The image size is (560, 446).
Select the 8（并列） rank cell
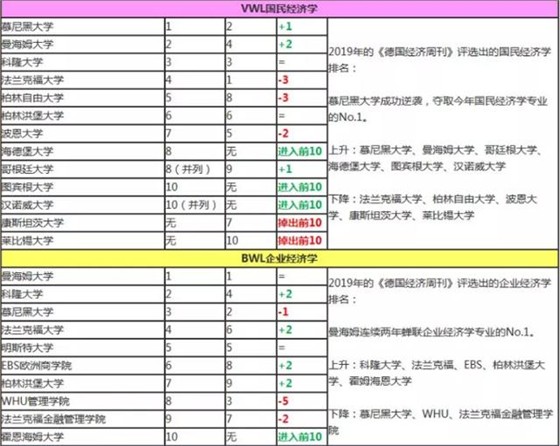195,169
